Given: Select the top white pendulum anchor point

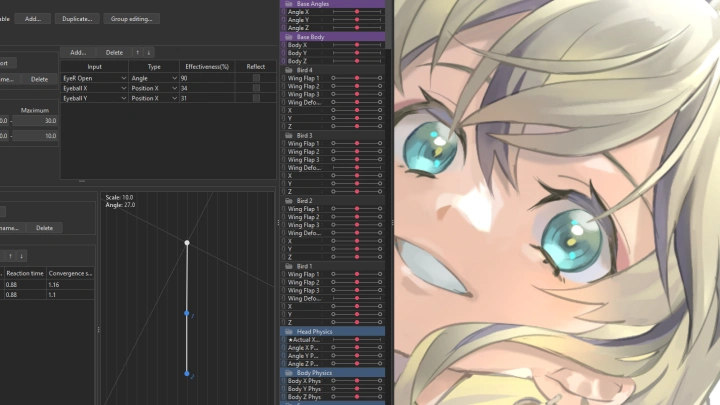Looking at the screenshot, I should (x=187, y=242).
